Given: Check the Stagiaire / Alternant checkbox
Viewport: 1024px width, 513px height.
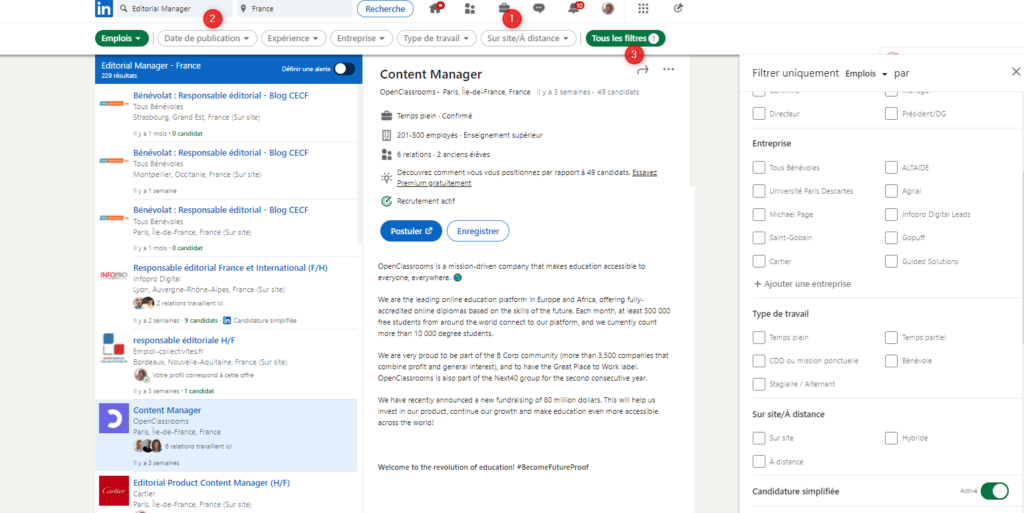Looking at the screenshot, I should pos(758,384).
